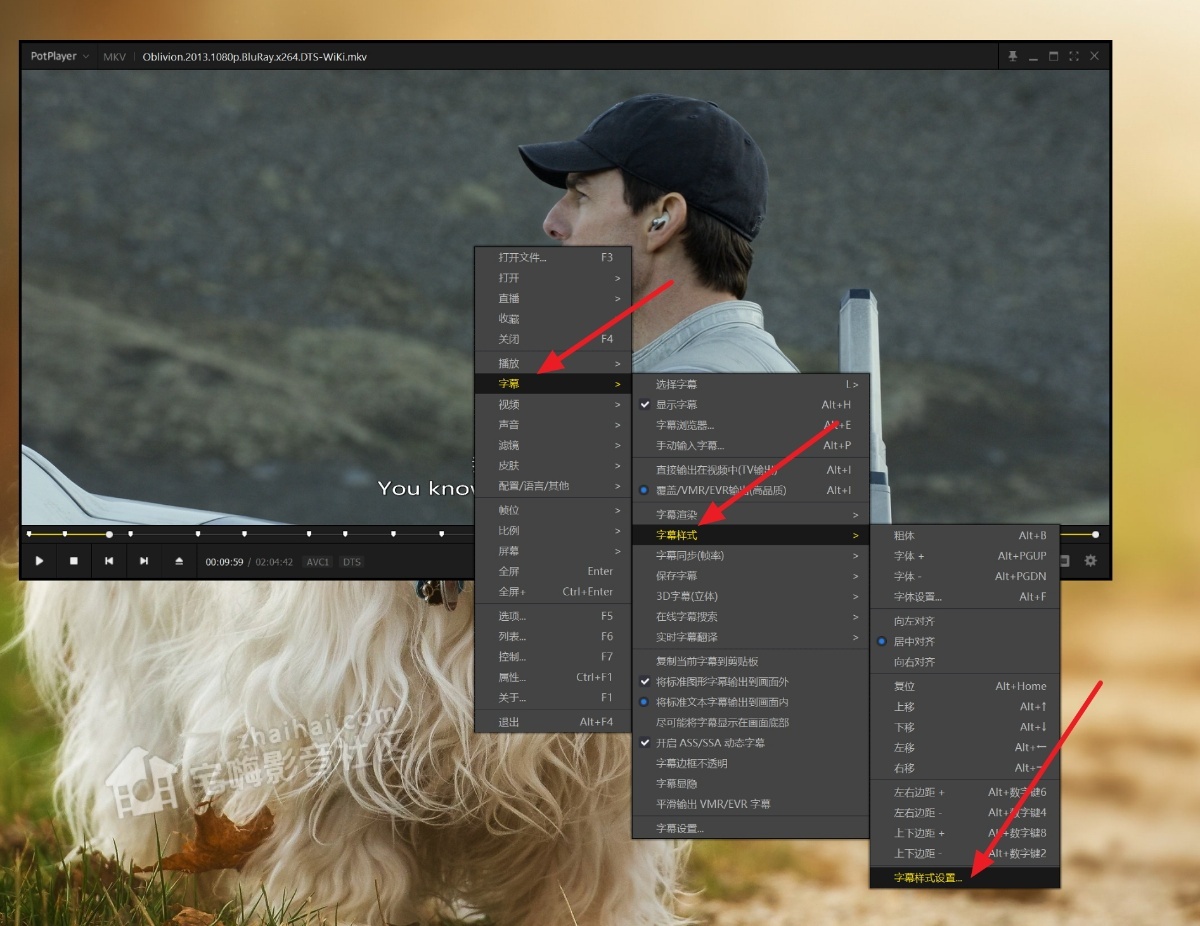1200x926 pixels.
Task: Click the 关闭 F4 menu entry
Action: (553, 339)
